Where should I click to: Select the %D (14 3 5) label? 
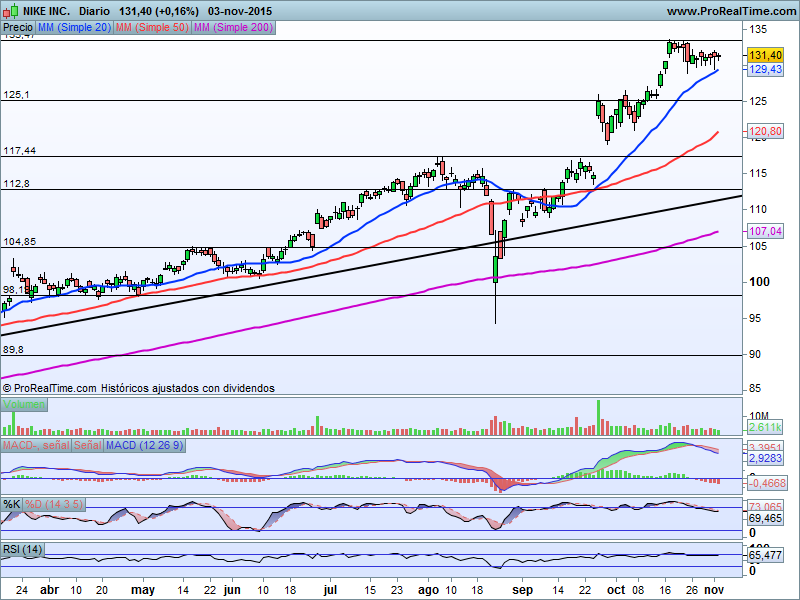tap(54, 505)
